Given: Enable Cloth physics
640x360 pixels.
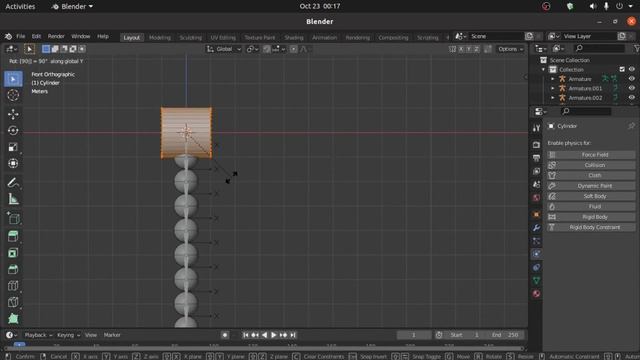Looking at the screenshot, I should [591, 176].
